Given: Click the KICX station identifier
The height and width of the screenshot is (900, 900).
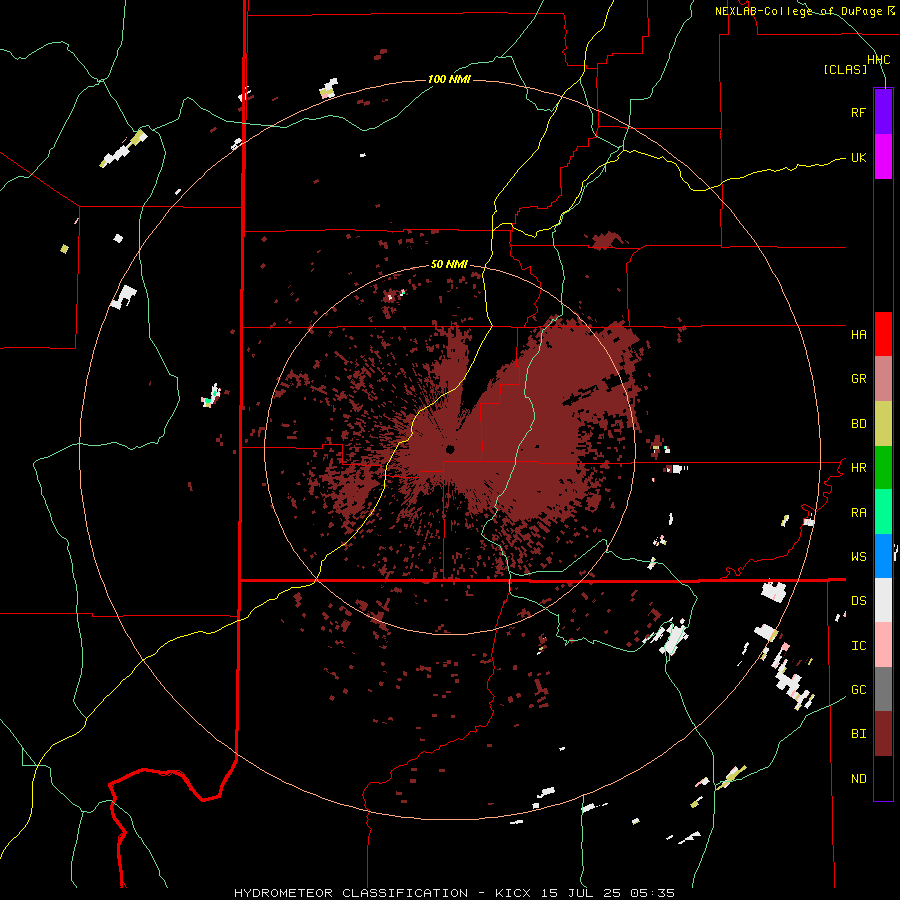Looking at the screenshot, I should [x=513, y=893].
